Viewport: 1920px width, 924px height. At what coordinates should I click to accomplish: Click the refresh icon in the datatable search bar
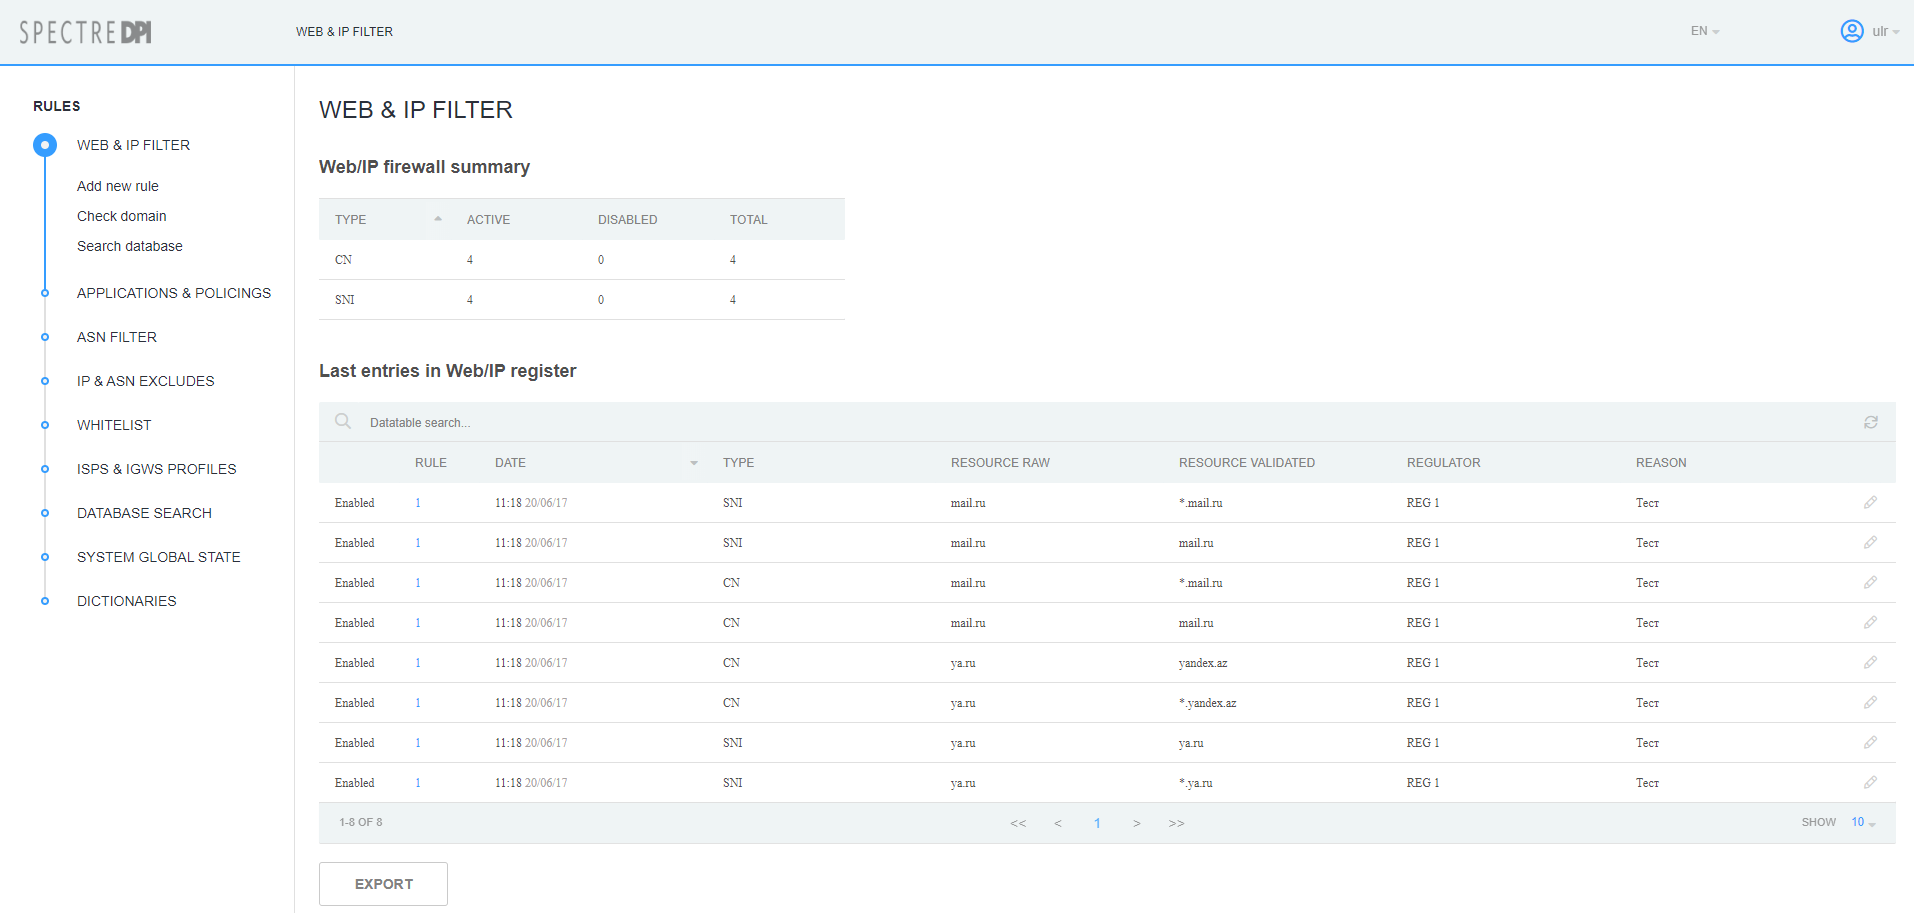(1870, 423)
